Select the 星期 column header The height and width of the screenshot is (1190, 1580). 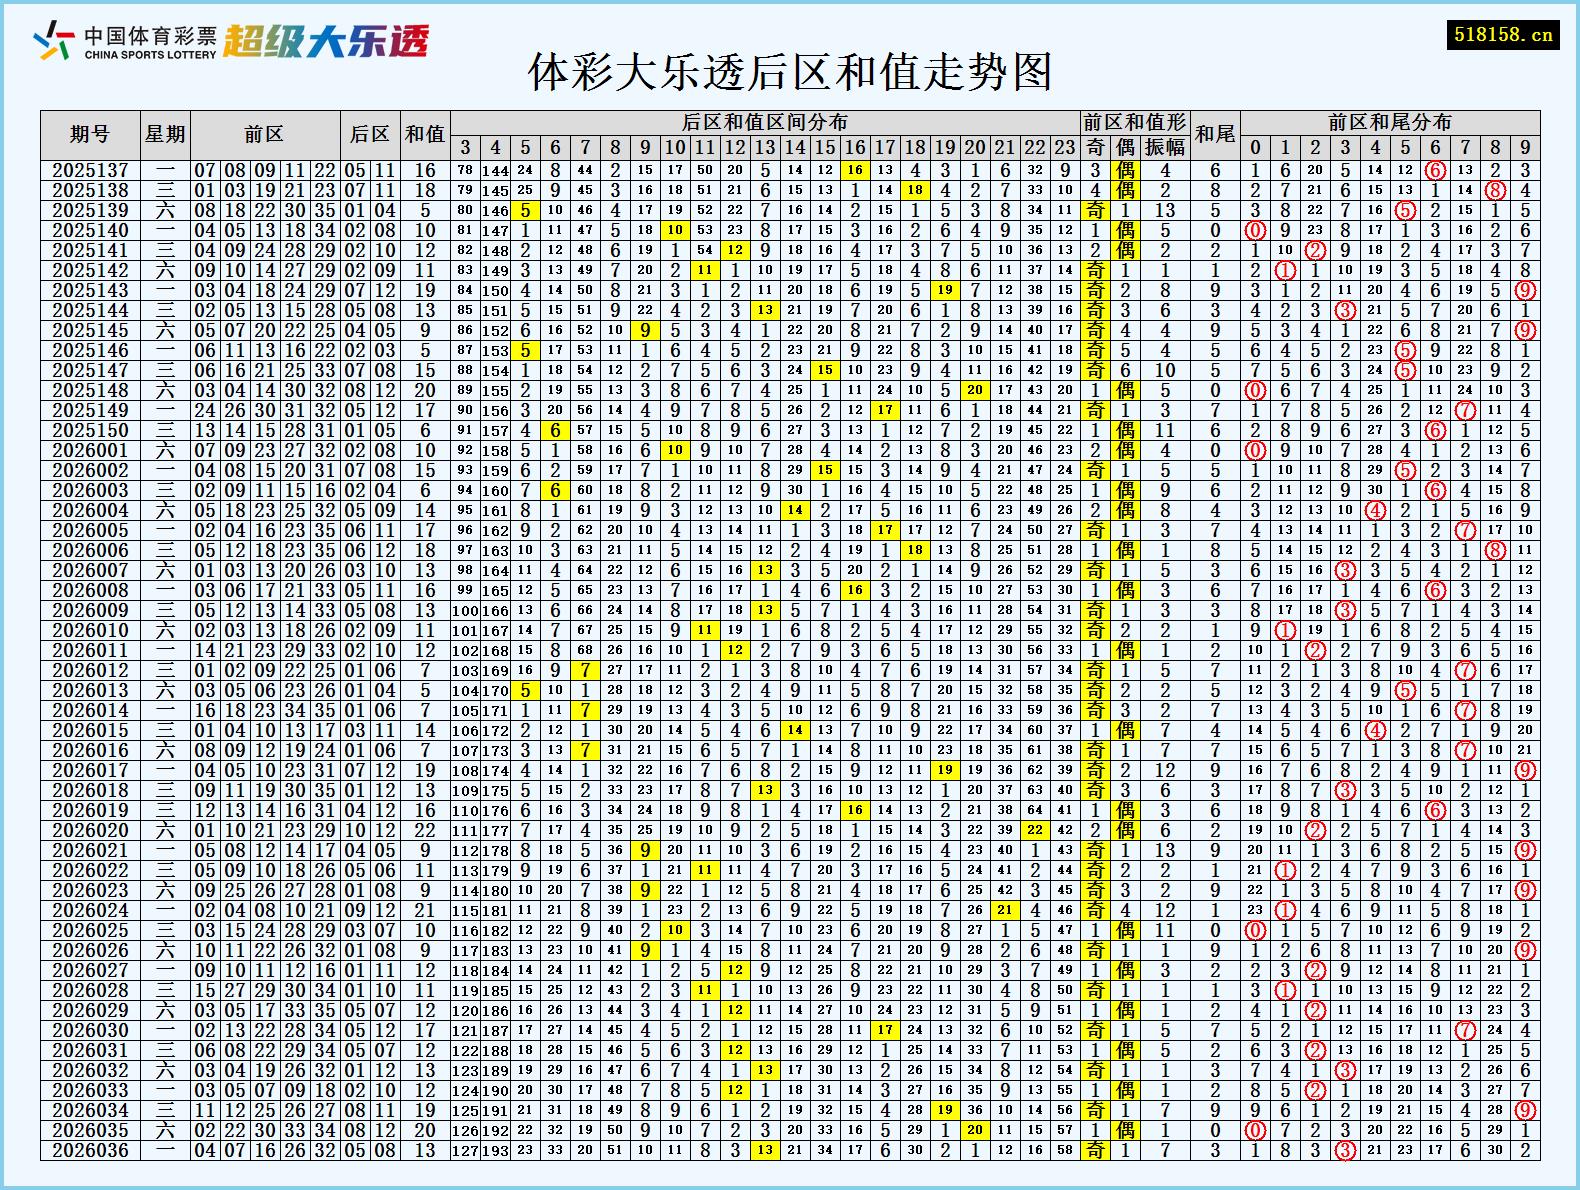pyautogui.click(x=165, y=134)
